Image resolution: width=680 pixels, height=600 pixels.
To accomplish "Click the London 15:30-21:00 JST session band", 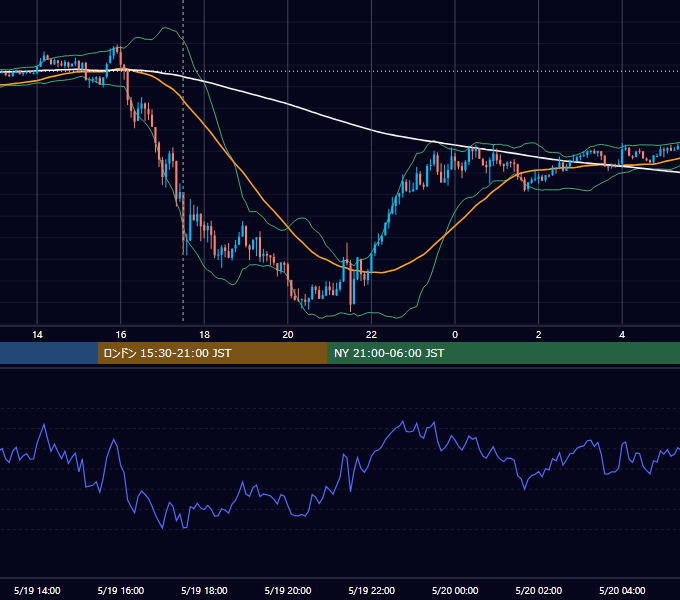I will click(212, 353).
